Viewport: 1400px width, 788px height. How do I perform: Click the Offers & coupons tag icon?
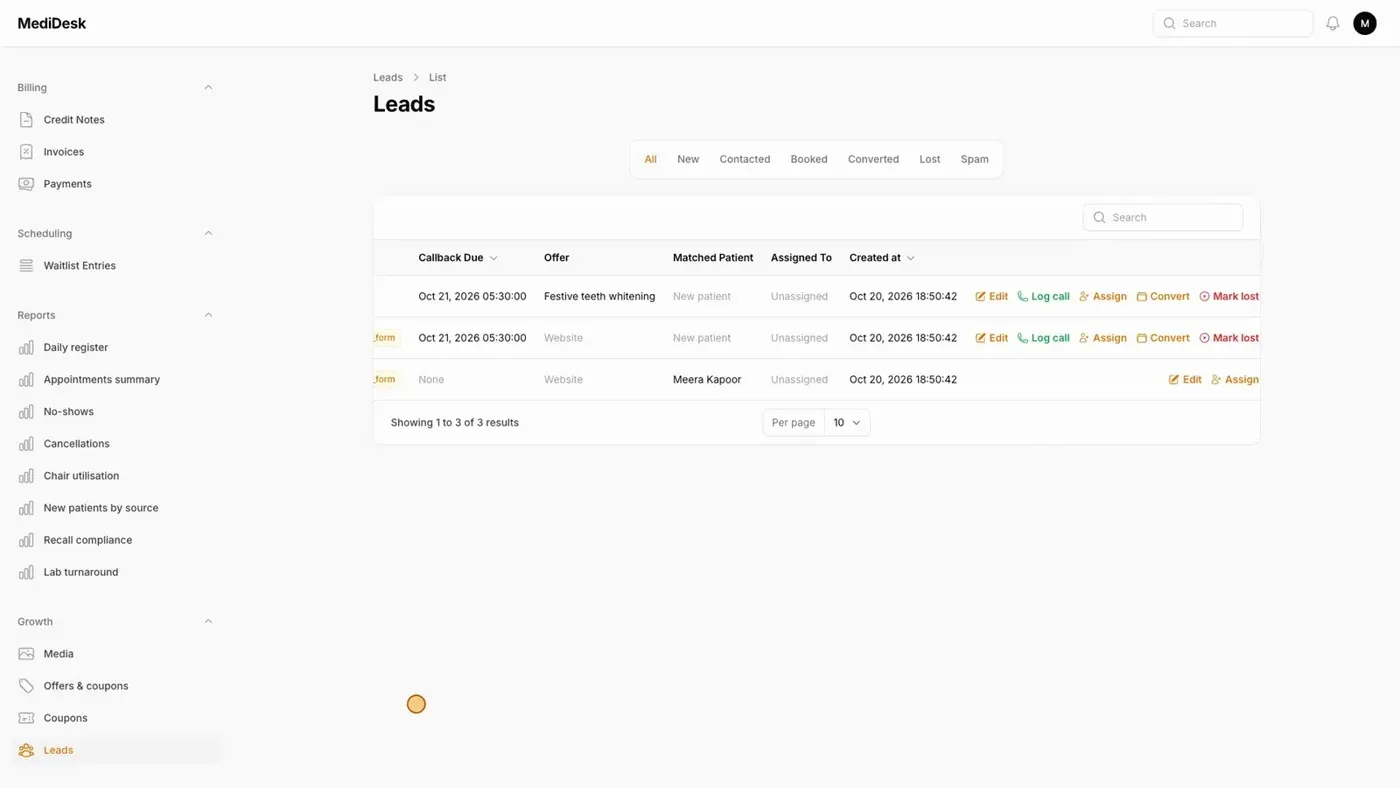pos(26,686)
